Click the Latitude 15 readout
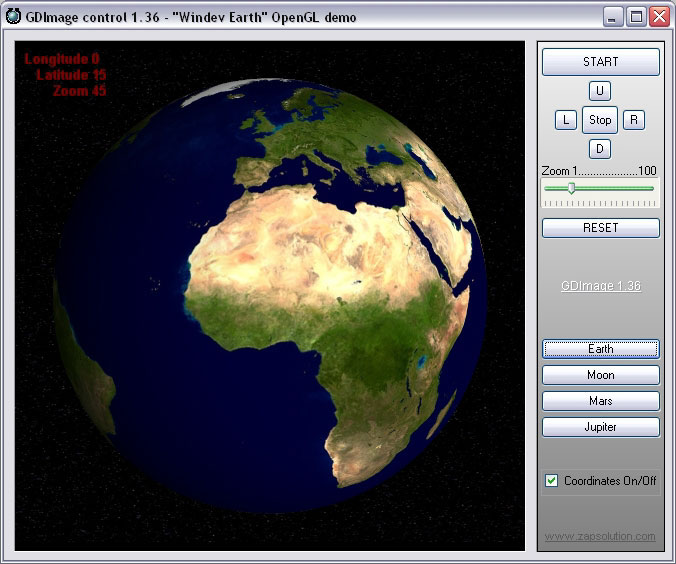The height and width of the screenshot is (564, 676). click(71, 75)
